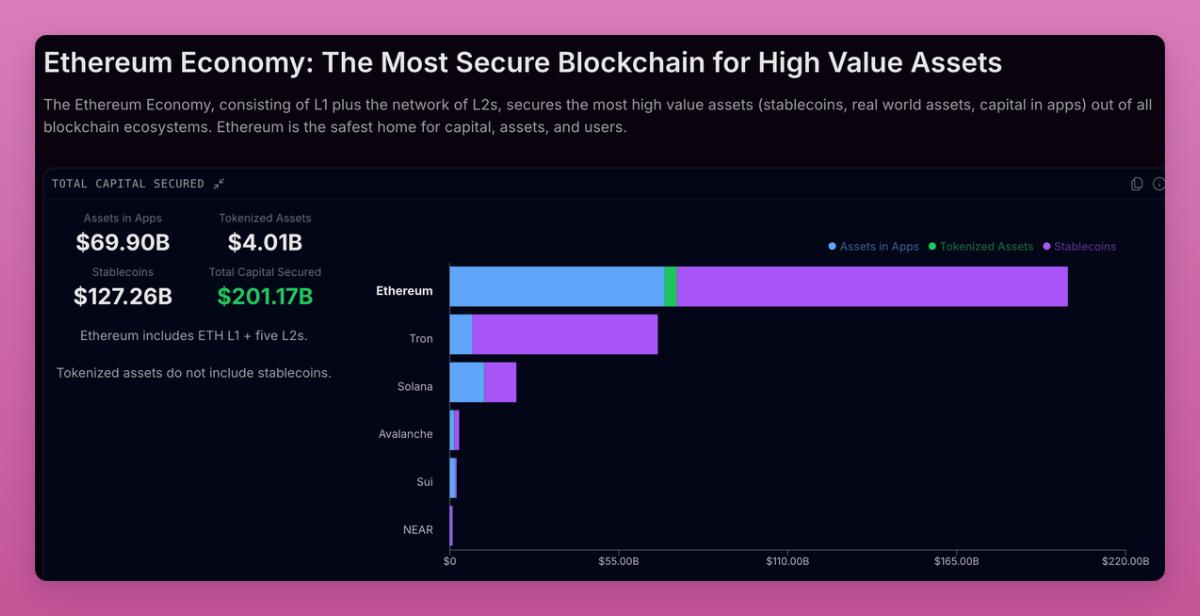Click Solana's blue Assets in Apps bar segment
Viewport: 1200px width, 616px height.
pyautogui.click(x=466, y=382)
